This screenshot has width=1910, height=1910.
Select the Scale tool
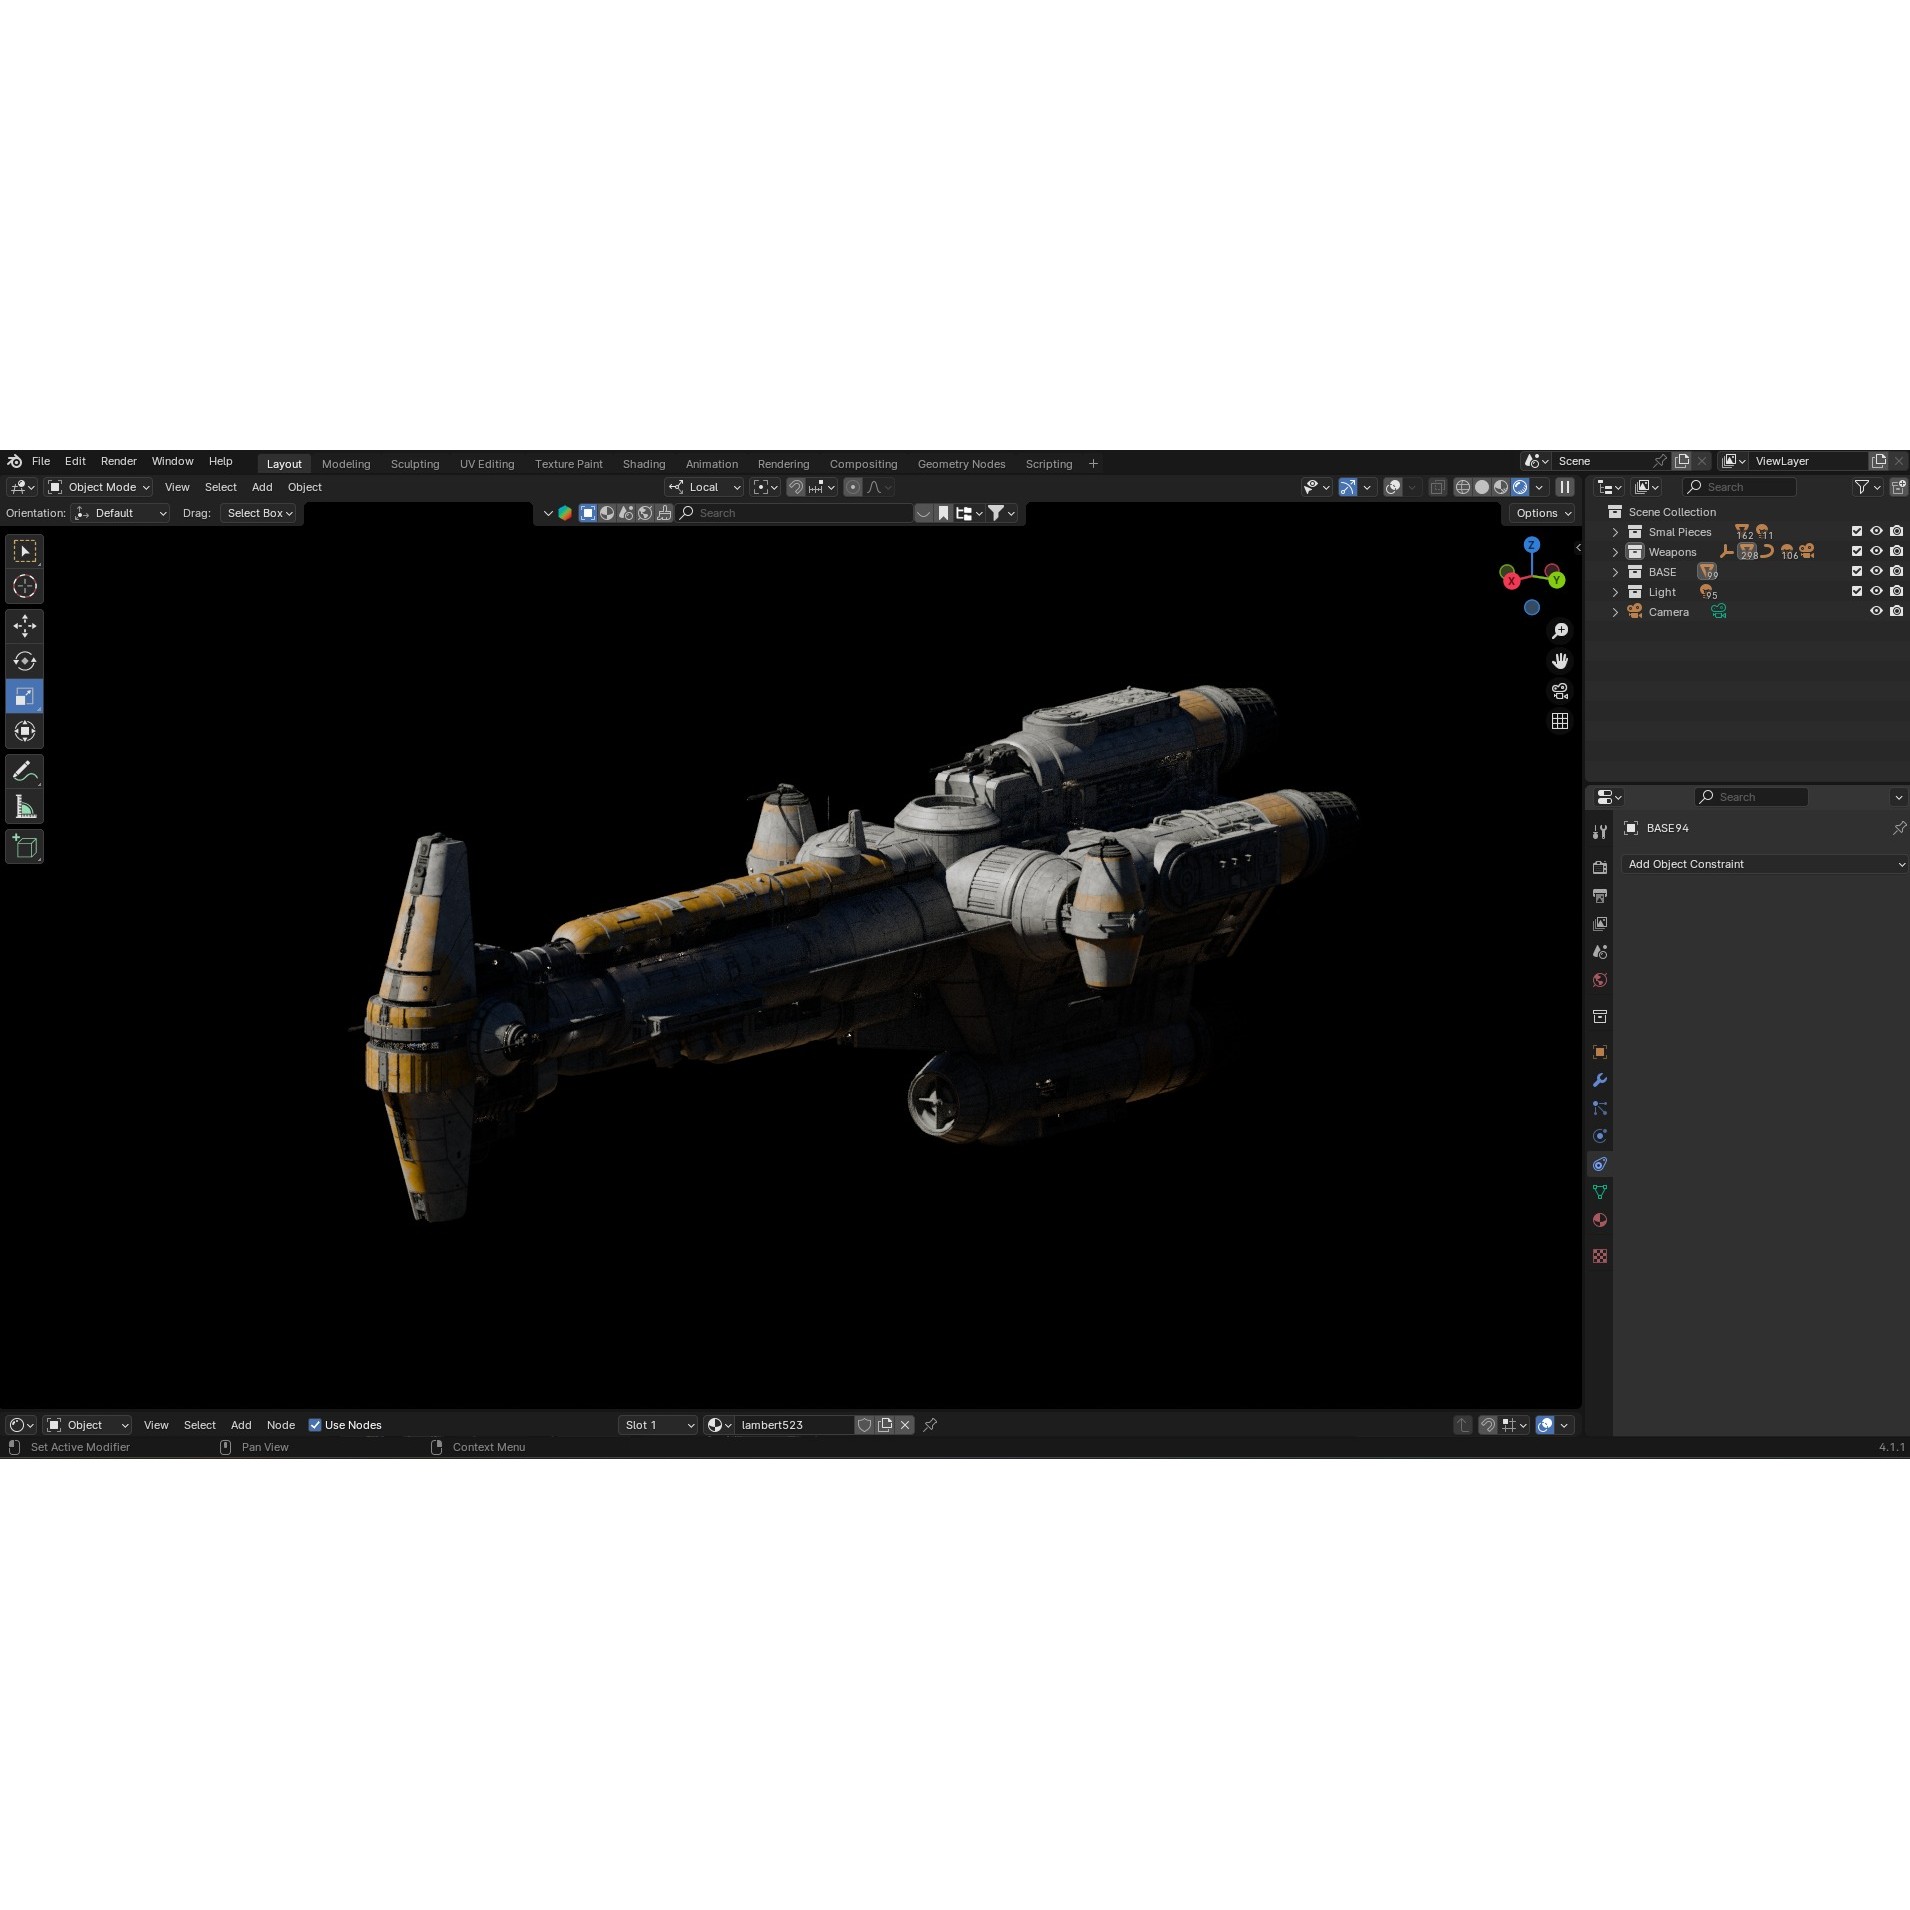point(25,696)
